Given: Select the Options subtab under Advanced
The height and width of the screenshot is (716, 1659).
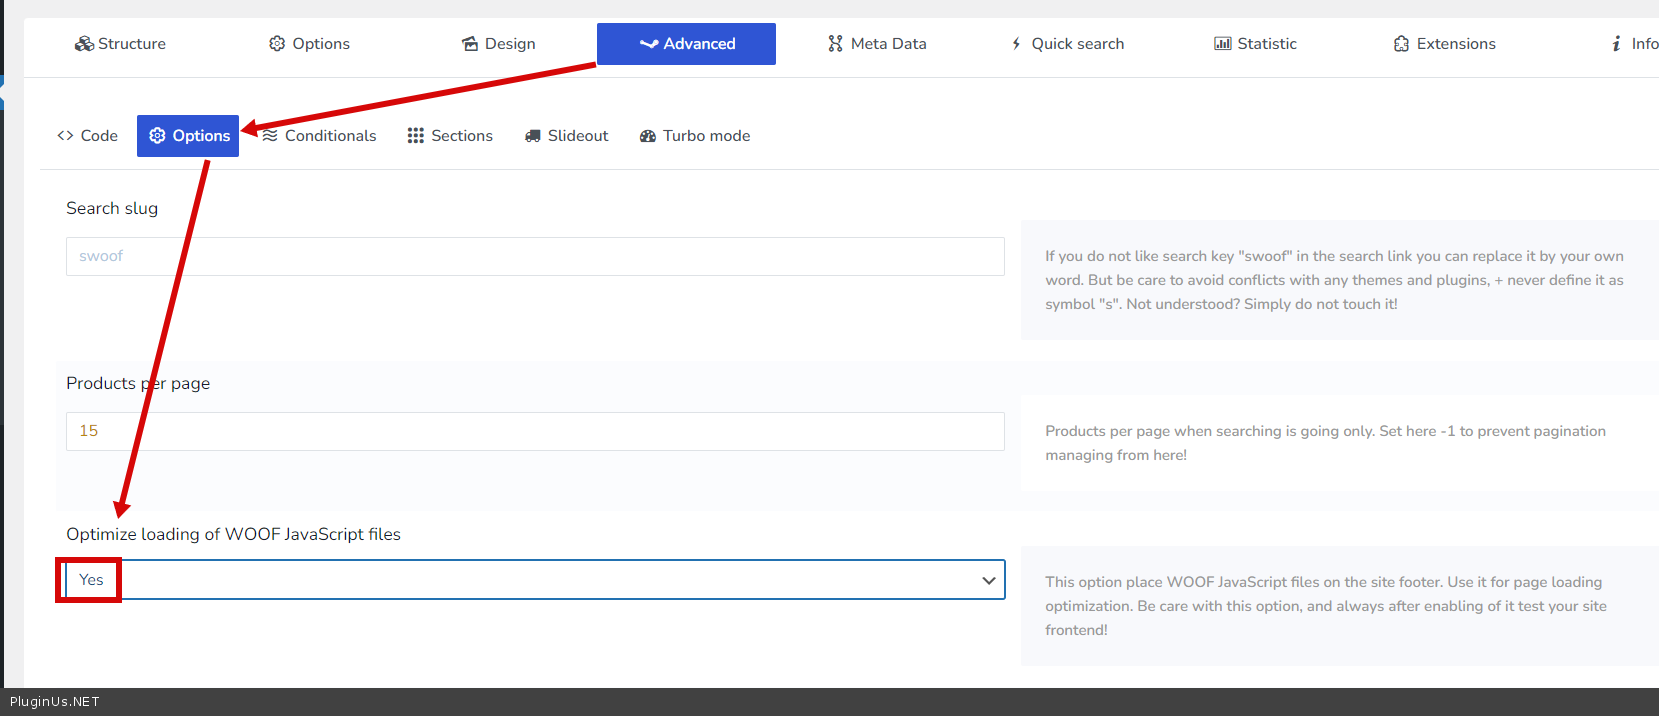Looking at the screenshot, I should [188, 136].
